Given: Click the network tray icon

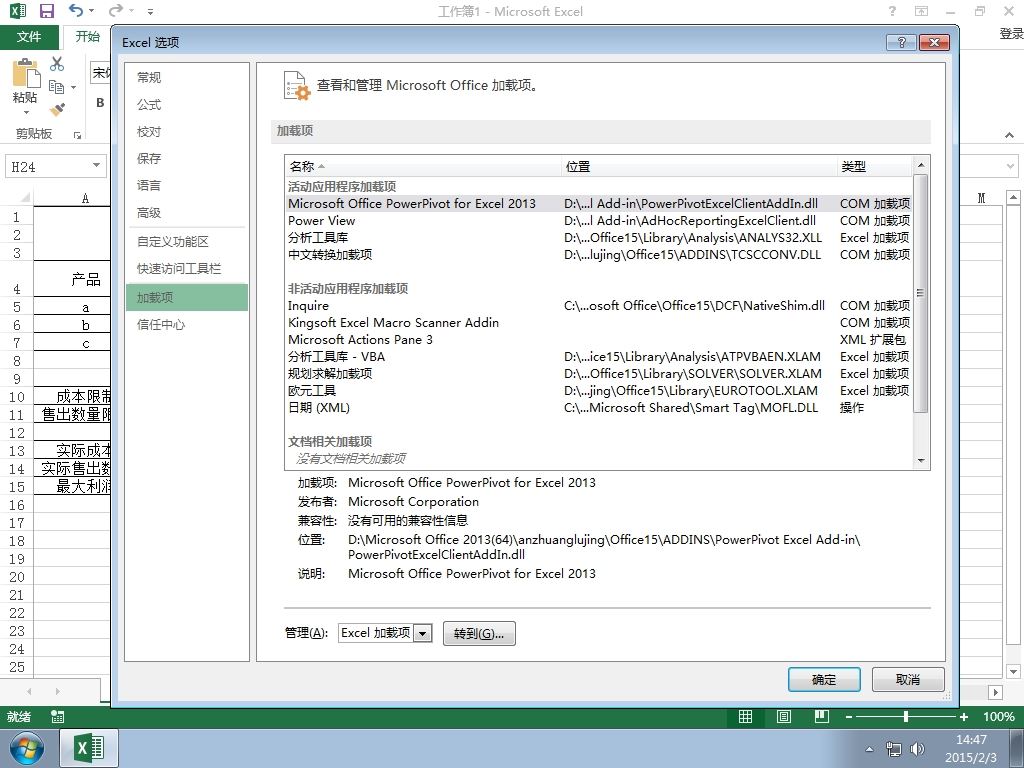Looking at the screenshot, I should click(x=893, y=749).
